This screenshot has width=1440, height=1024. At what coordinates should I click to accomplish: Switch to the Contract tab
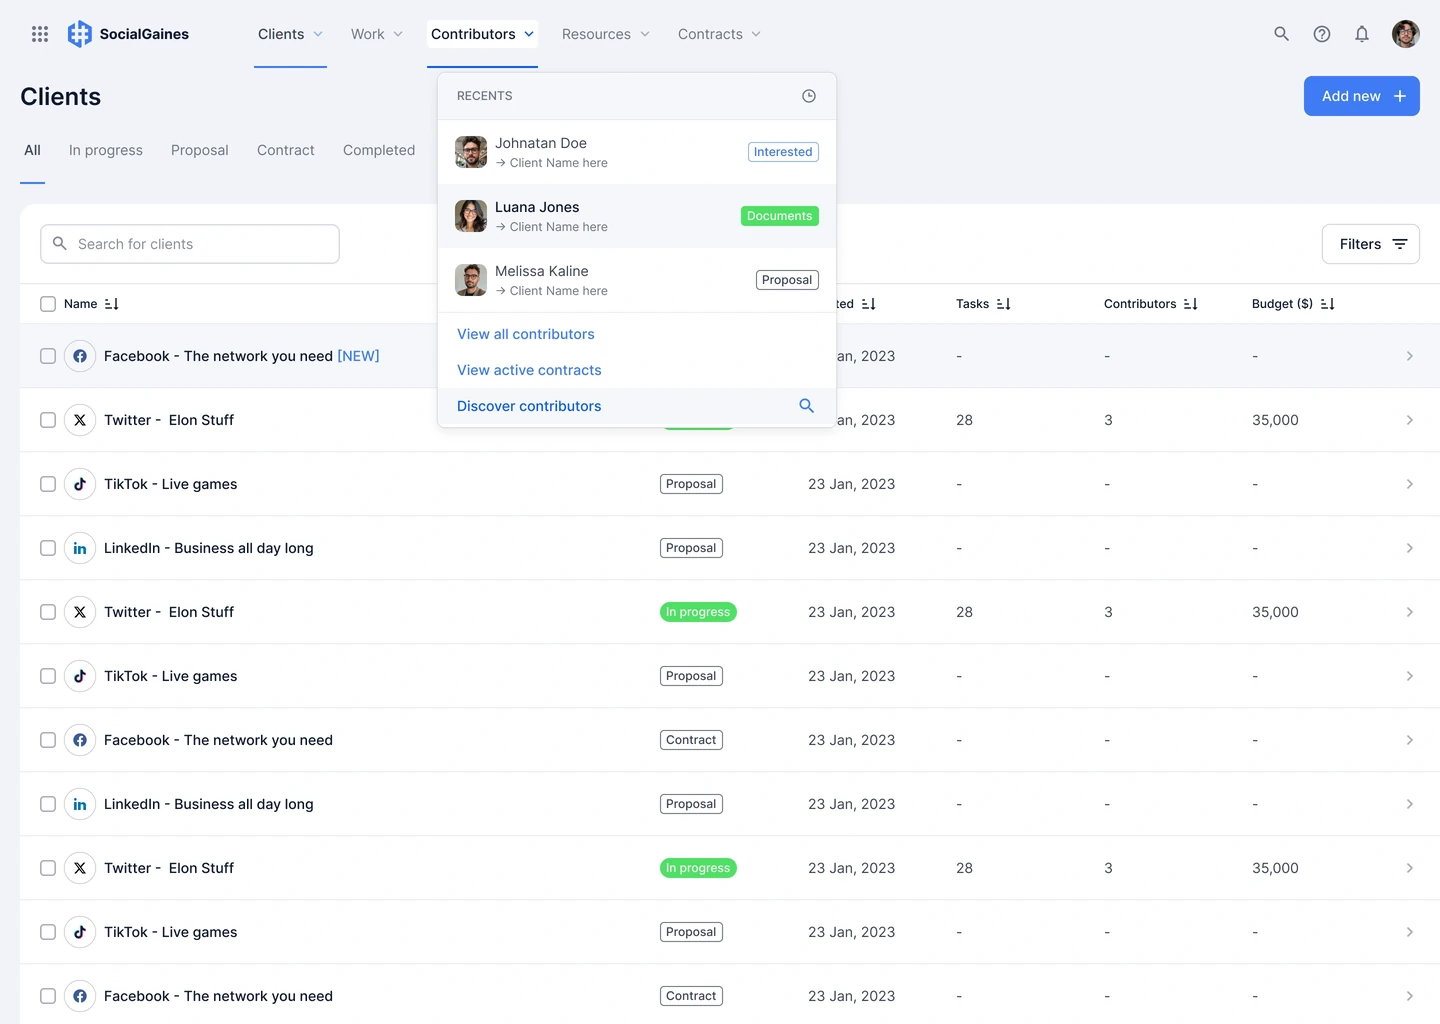[286, 150]
